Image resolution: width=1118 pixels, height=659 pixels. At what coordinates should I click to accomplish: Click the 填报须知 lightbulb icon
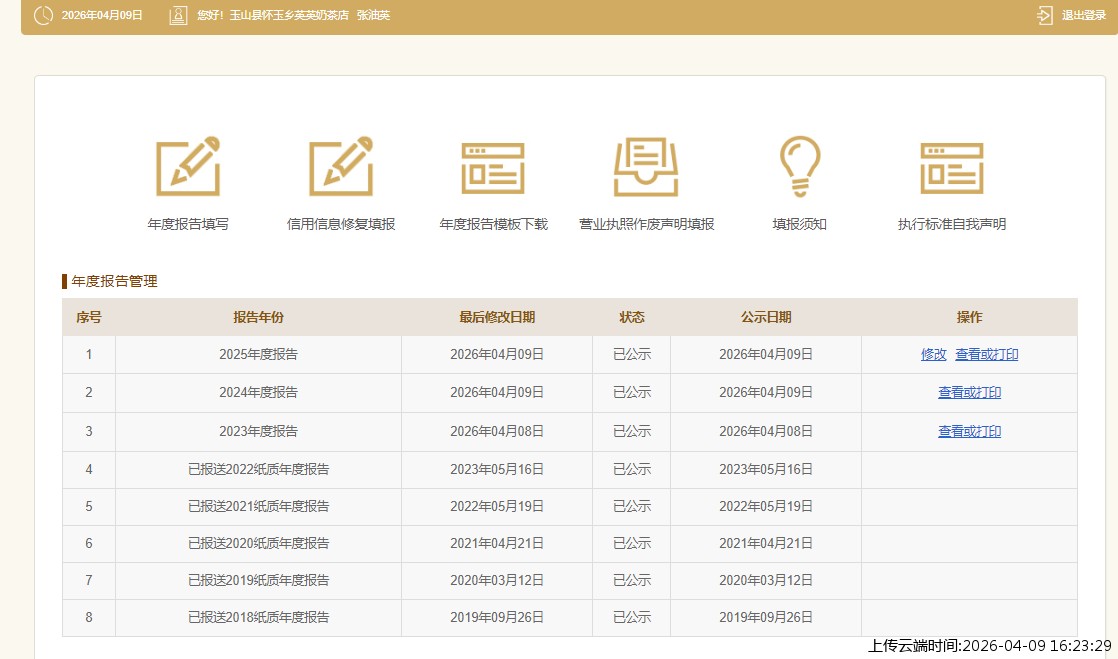click(799, 166)
